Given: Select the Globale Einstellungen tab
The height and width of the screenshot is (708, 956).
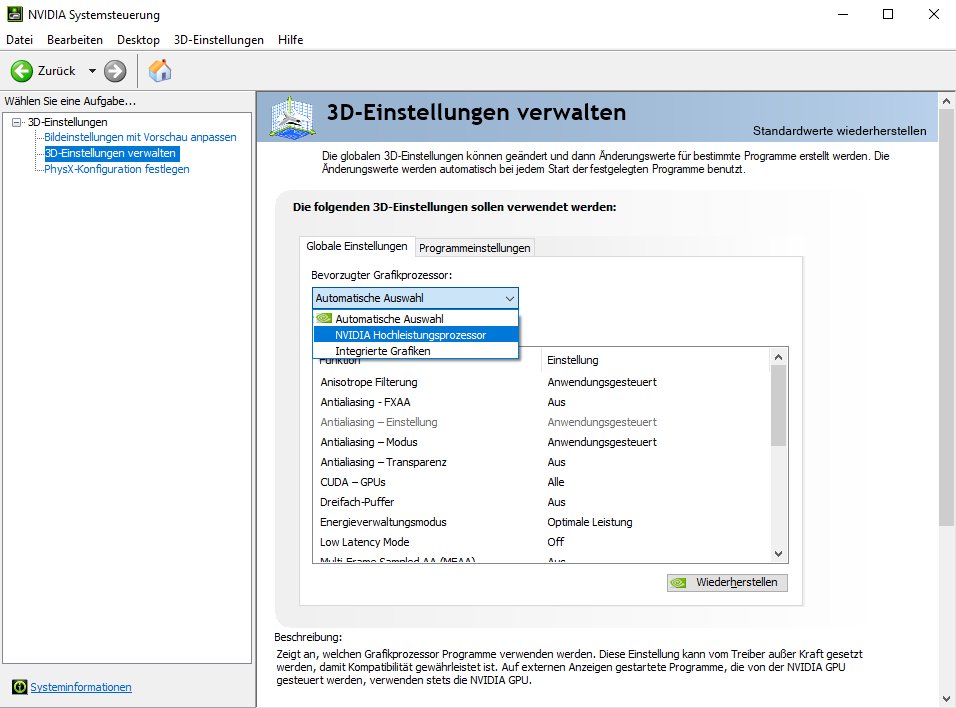Looking at the screenshot, I should click(357, 246).
